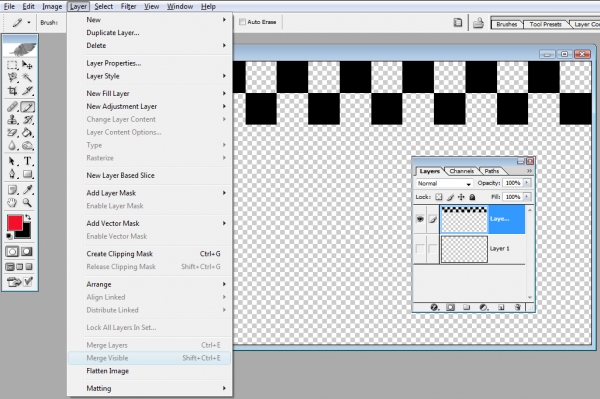
Task: Open Layer Properties... menu item
Action: (150, 63)
